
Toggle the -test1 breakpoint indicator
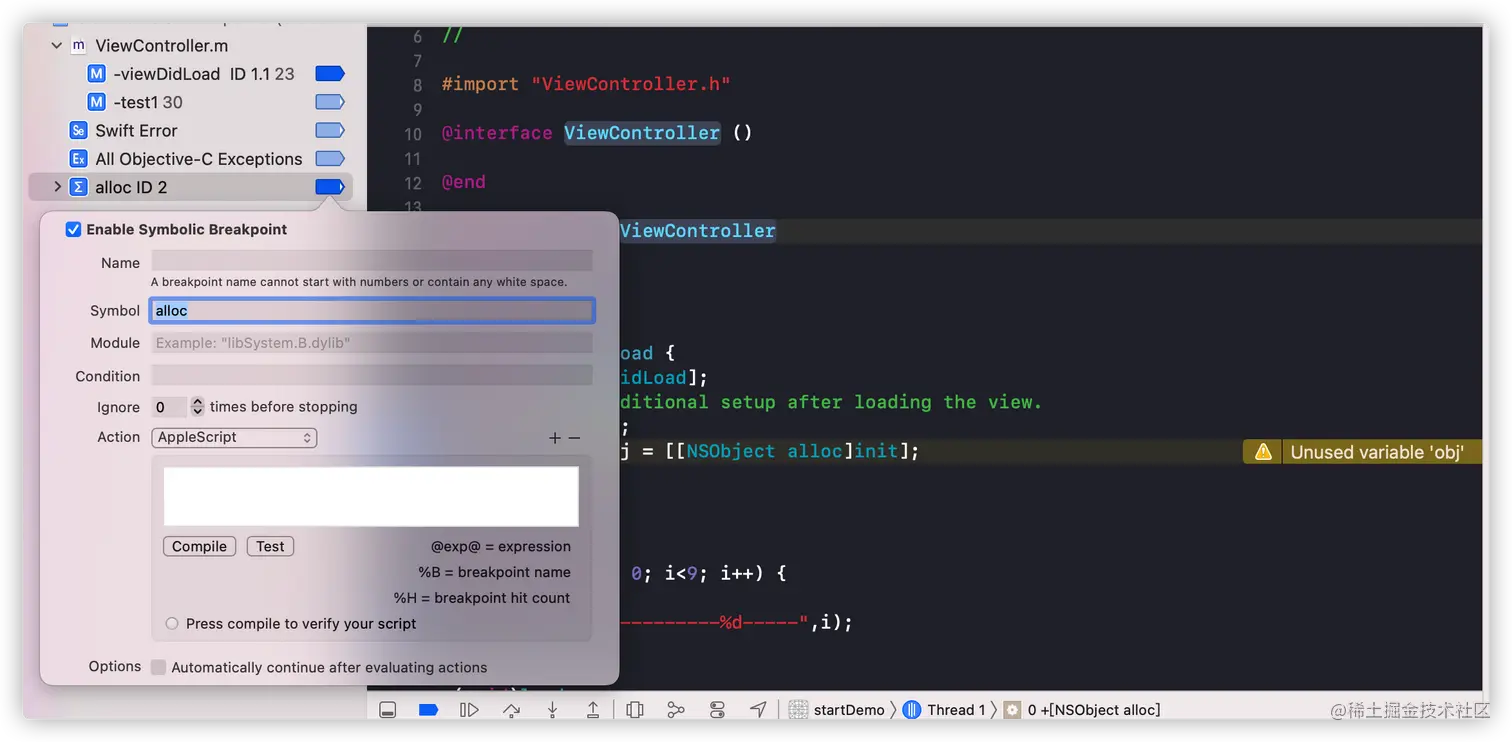click(x=330, y=102)
